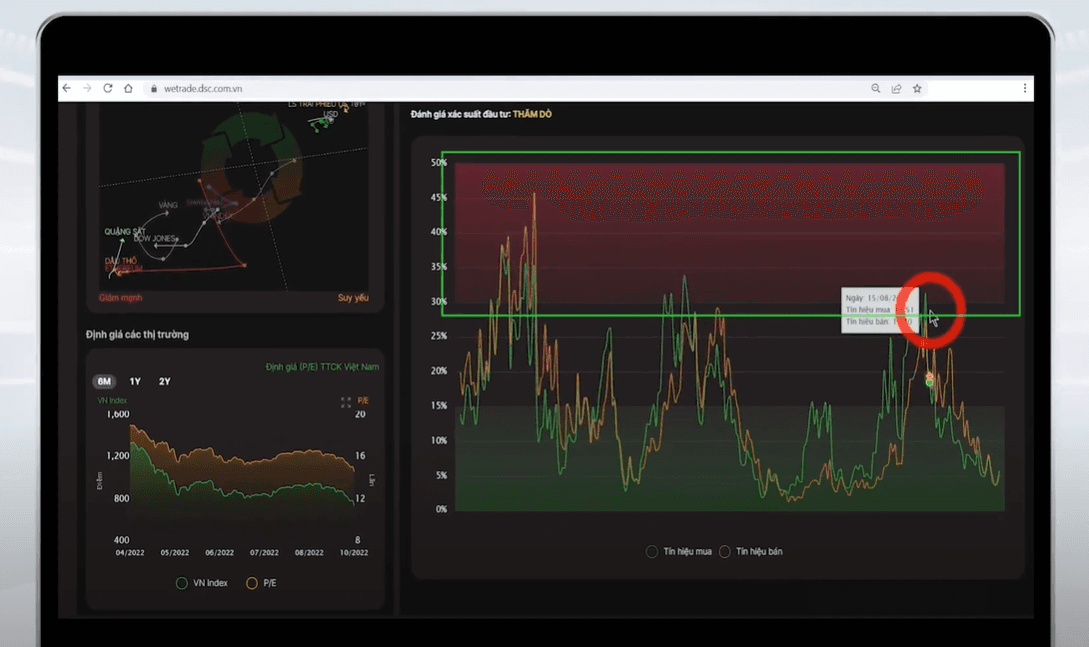View site security padlock info

(153, 88)
